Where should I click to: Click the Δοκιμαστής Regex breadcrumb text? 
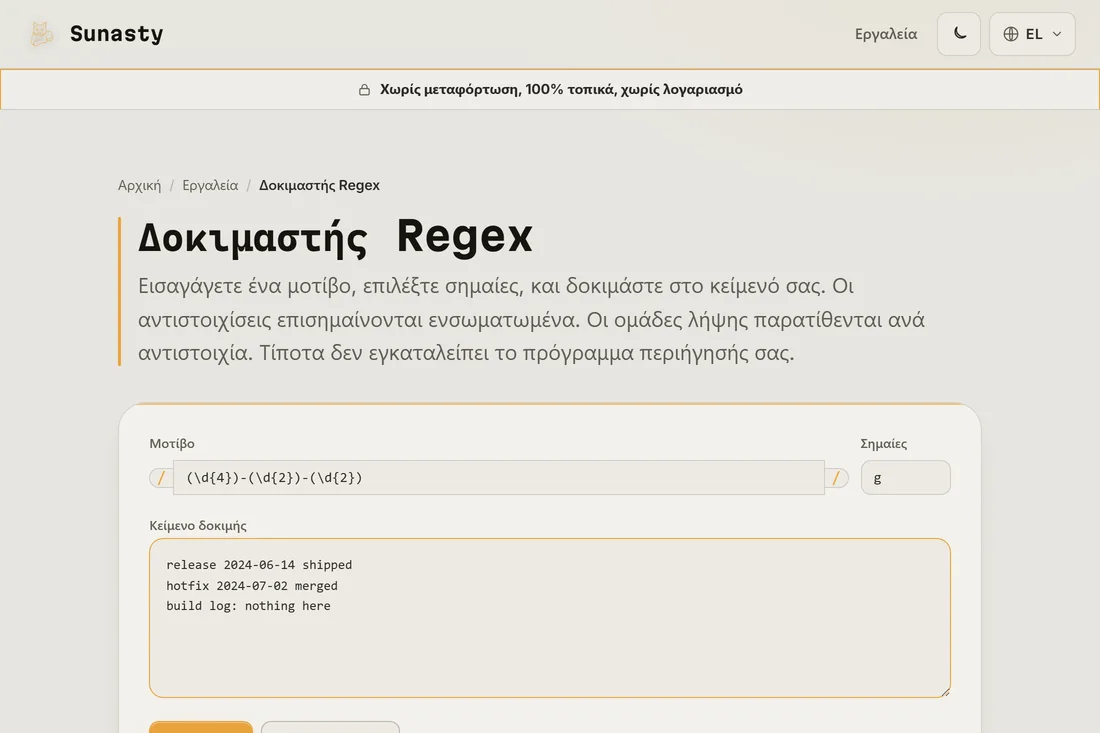click(319, 185)
